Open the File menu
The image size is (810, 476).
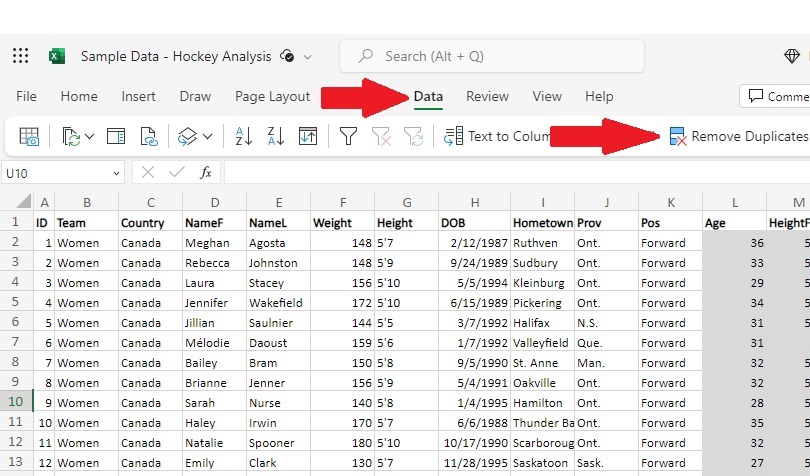pyautogui.click(x=26, y=97)
